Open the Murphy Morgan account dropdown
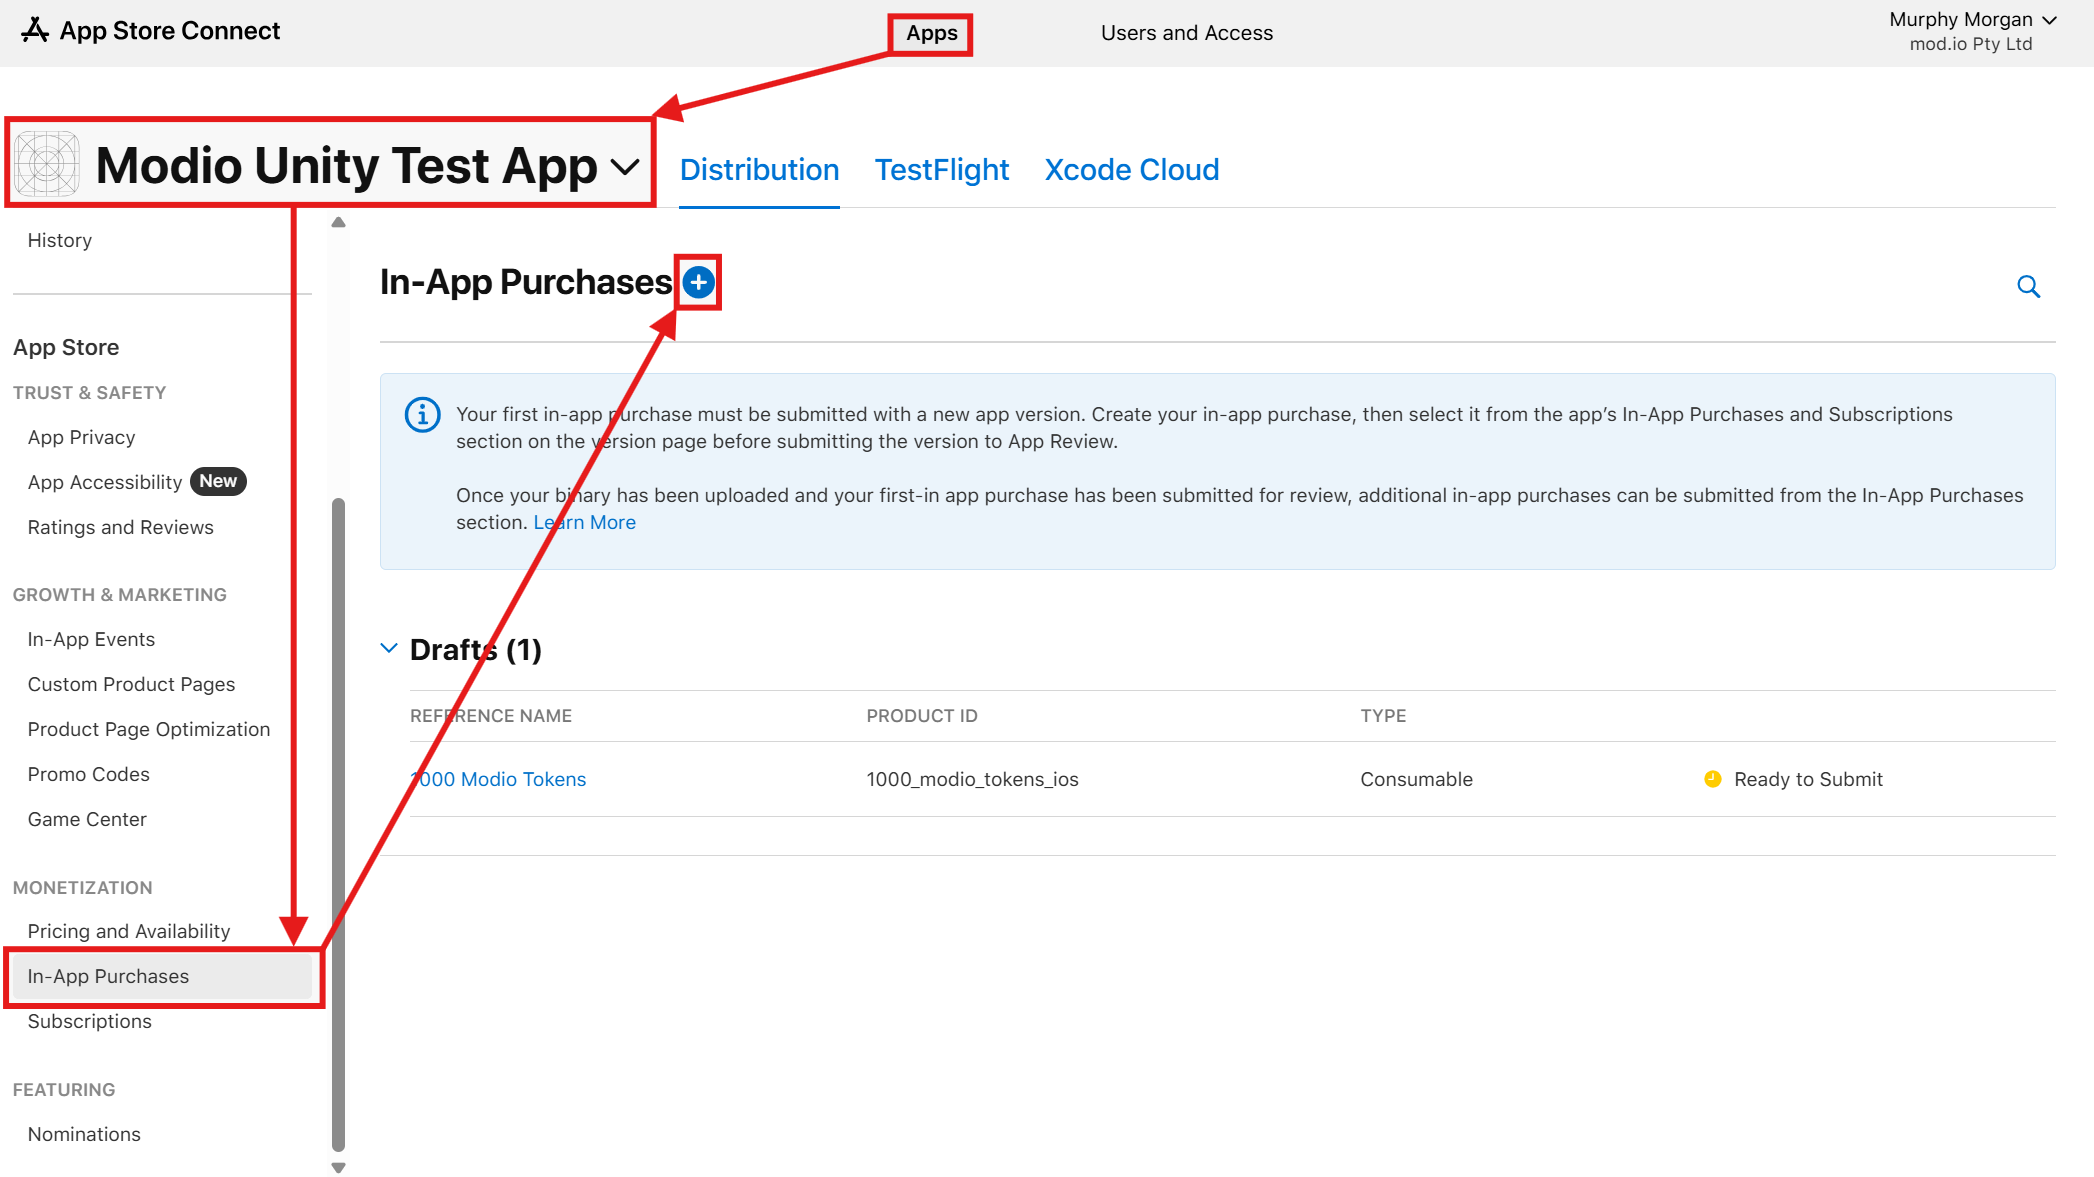This screenshot has width=2094, height=1177. point(1972,20)
